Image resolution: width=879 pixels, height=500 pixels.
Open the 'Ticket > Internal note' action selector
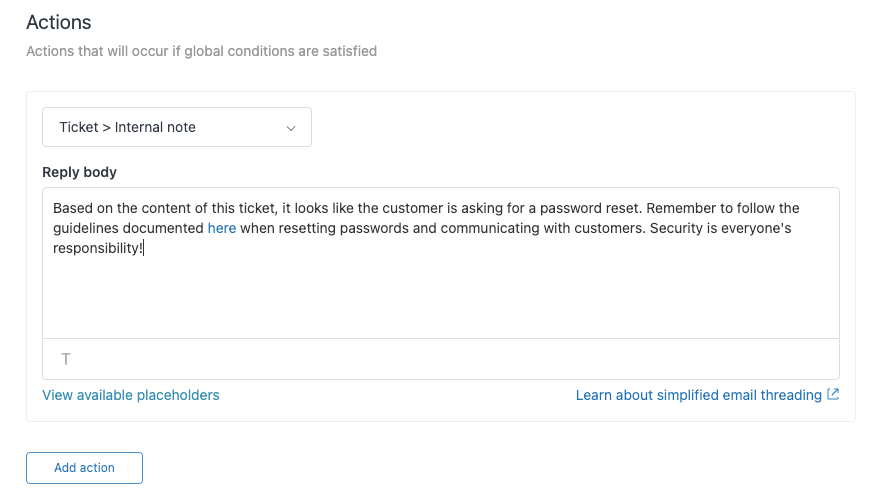pos(176,128)
